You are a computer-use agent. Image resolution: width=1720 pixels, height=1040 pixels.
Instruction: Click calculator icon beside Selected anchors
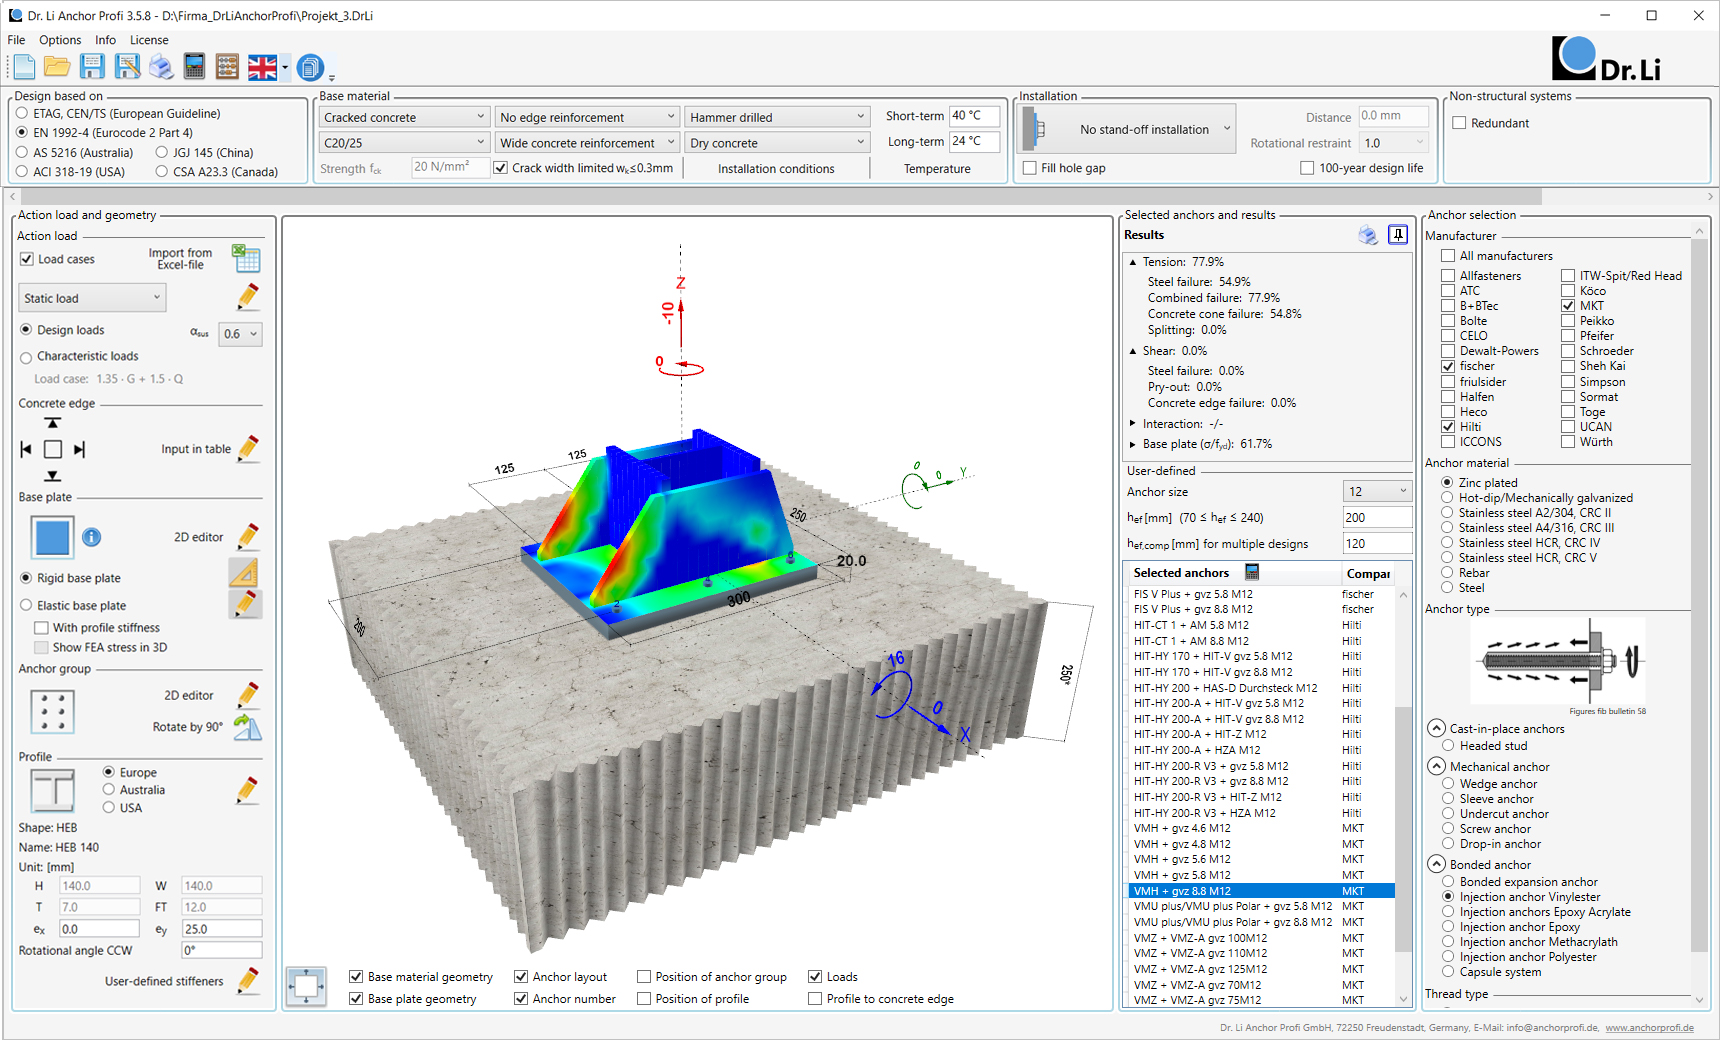coord(1252,572)
